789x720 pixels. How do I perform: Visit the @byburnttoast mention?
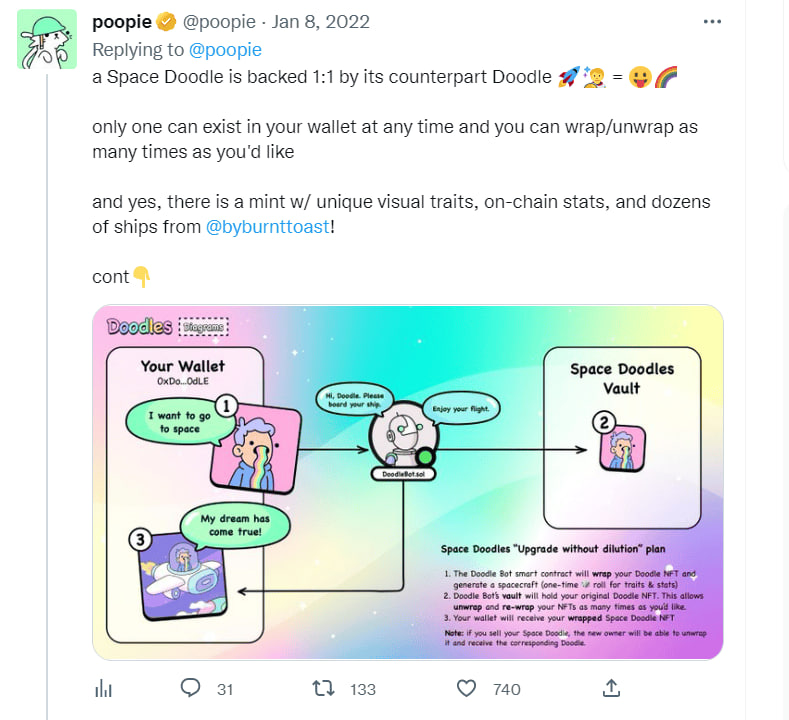[x=266, y=227]
